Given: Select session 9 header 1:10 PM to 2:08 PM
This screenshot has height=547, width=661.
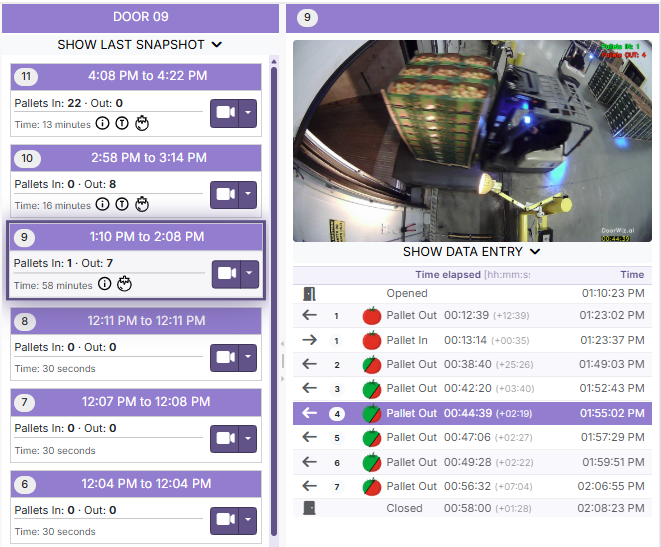Looking at the screenshot, I should click(x=136, y=237).
